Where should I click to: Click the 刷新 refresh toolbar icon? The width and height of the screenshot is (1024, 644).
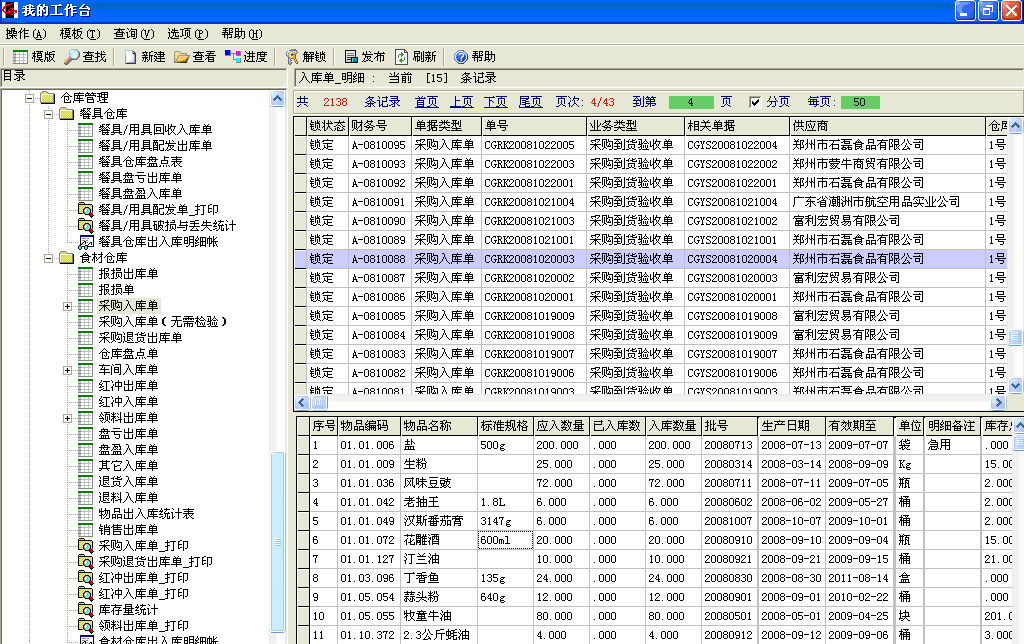401,57
